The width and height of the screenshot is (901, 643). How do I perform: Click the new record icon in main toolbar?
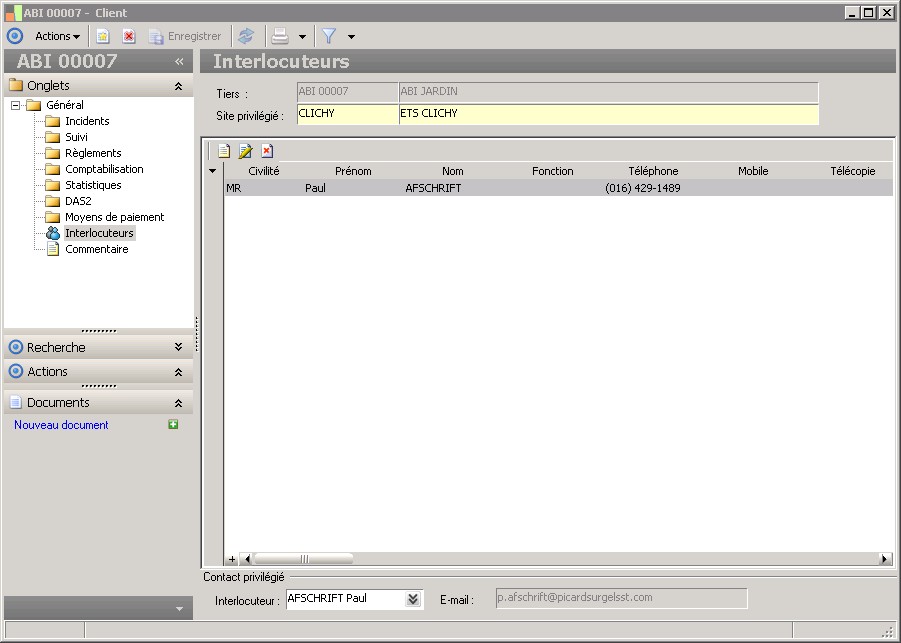pyautogui.click(x=103, y=36)
